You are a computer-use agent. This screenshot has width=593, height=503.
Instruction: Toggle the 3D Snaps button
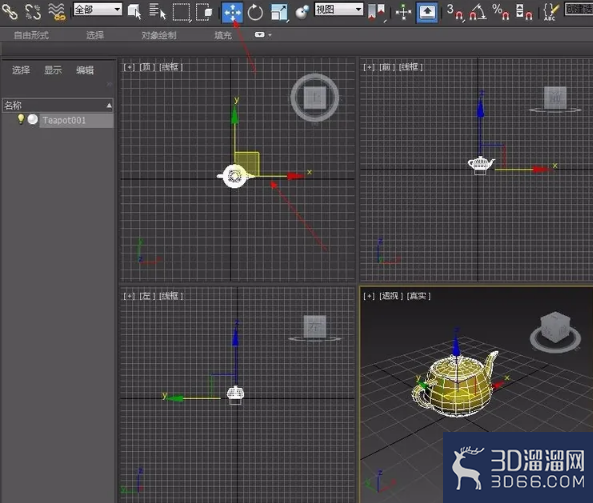coord(455,12)
